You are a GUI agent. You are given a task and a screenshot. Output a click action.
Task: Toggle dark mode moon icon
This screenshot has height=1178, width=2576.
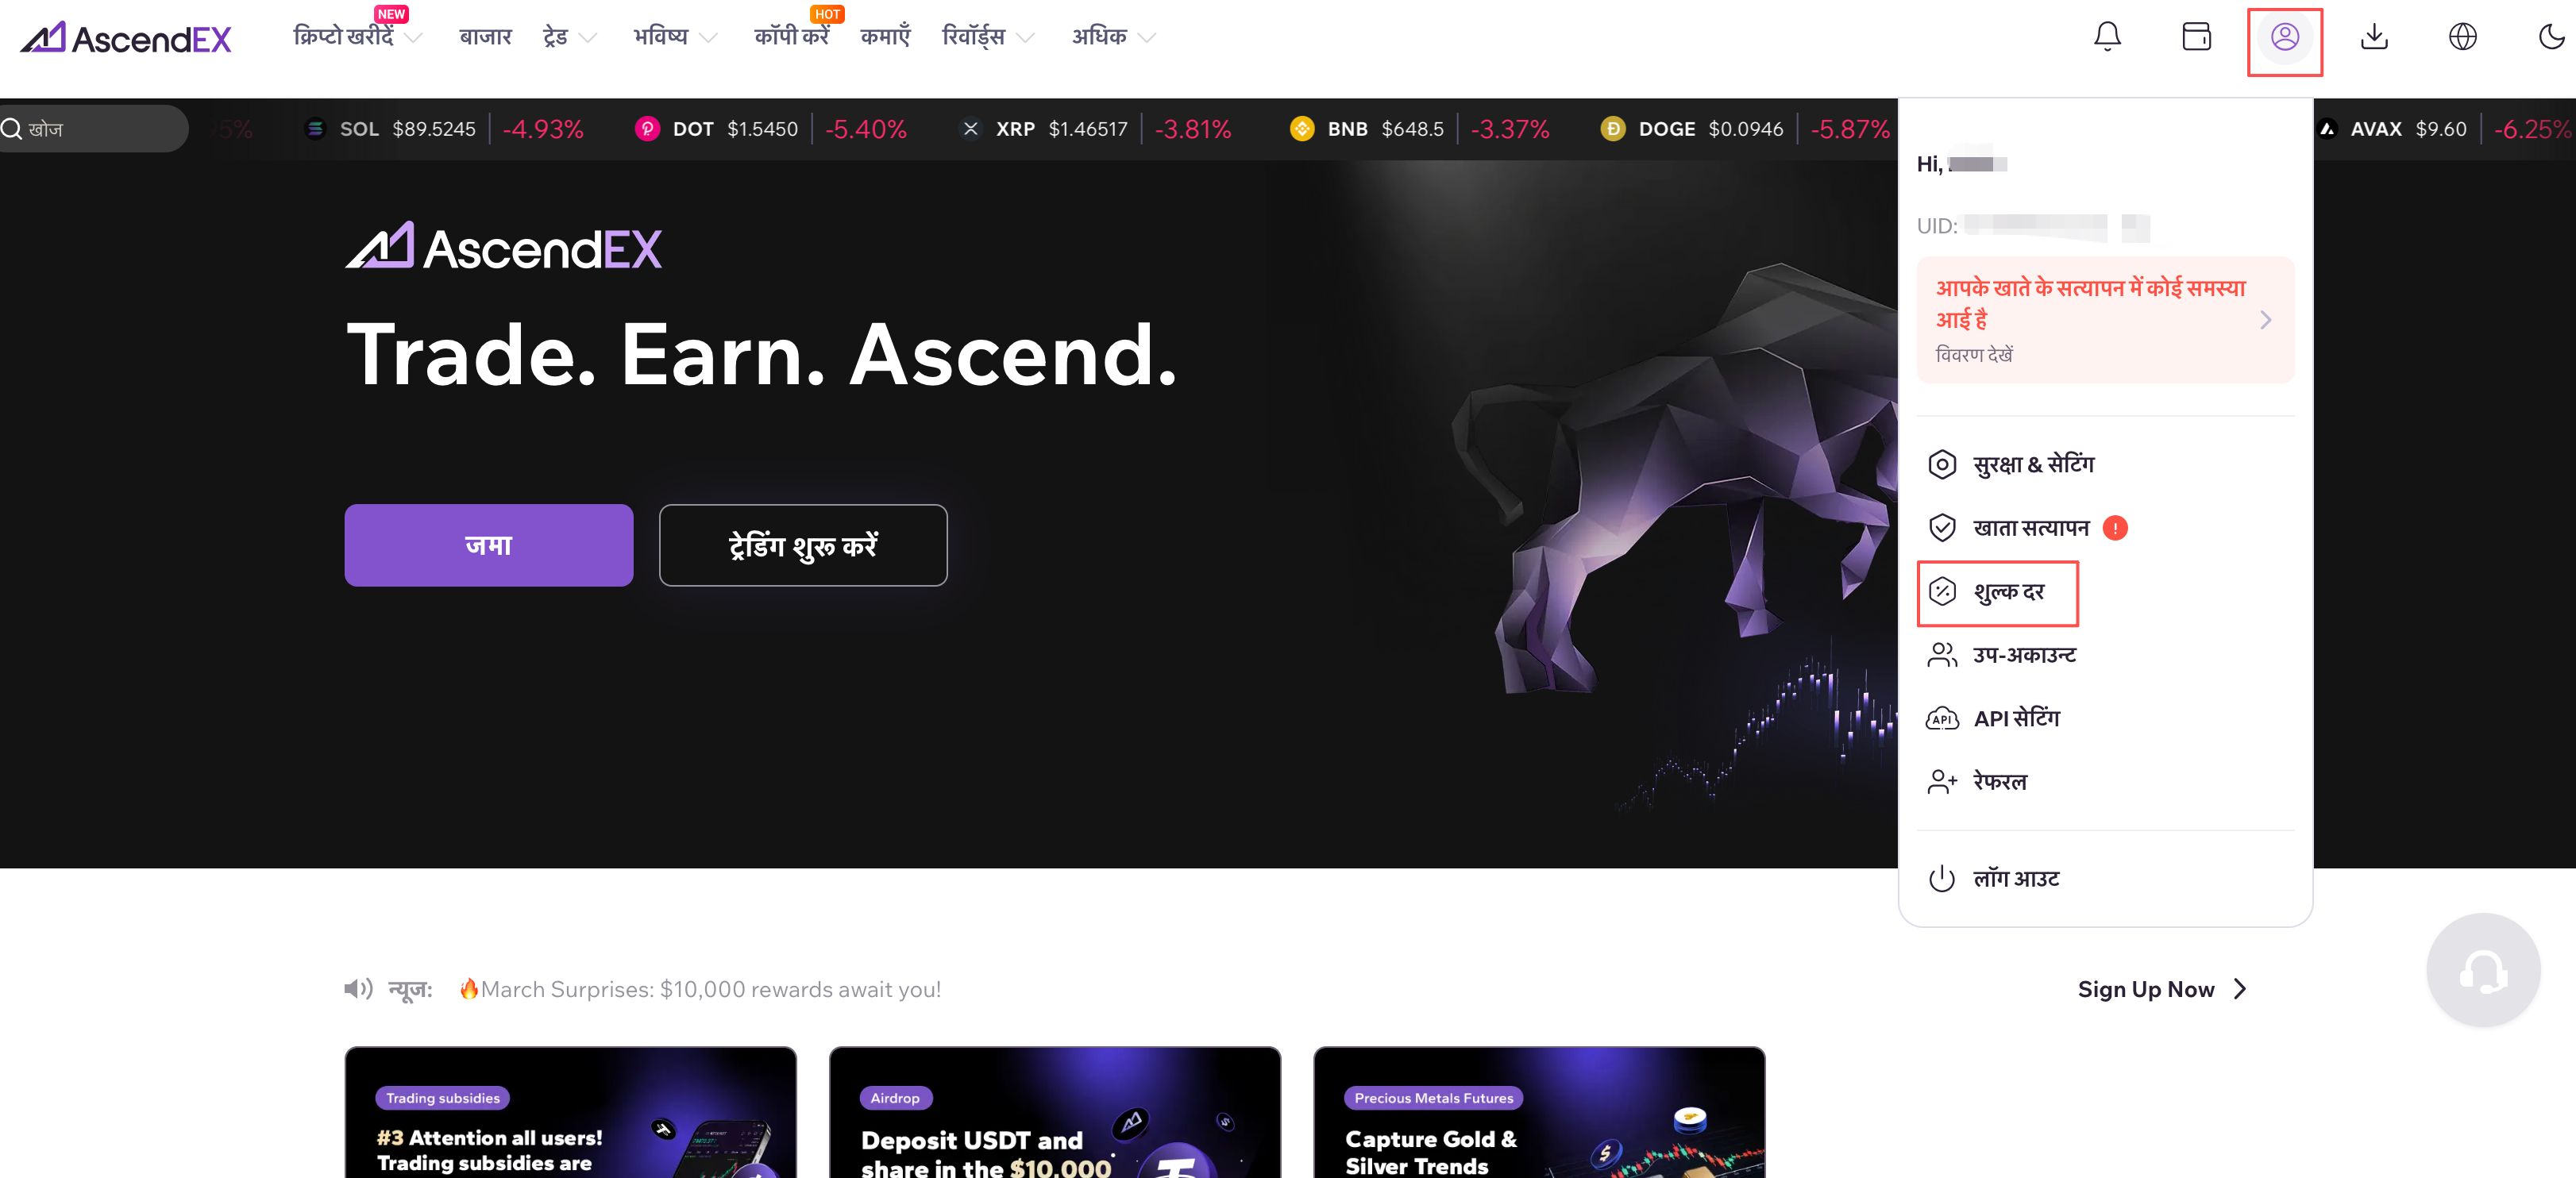(2551, 37)
